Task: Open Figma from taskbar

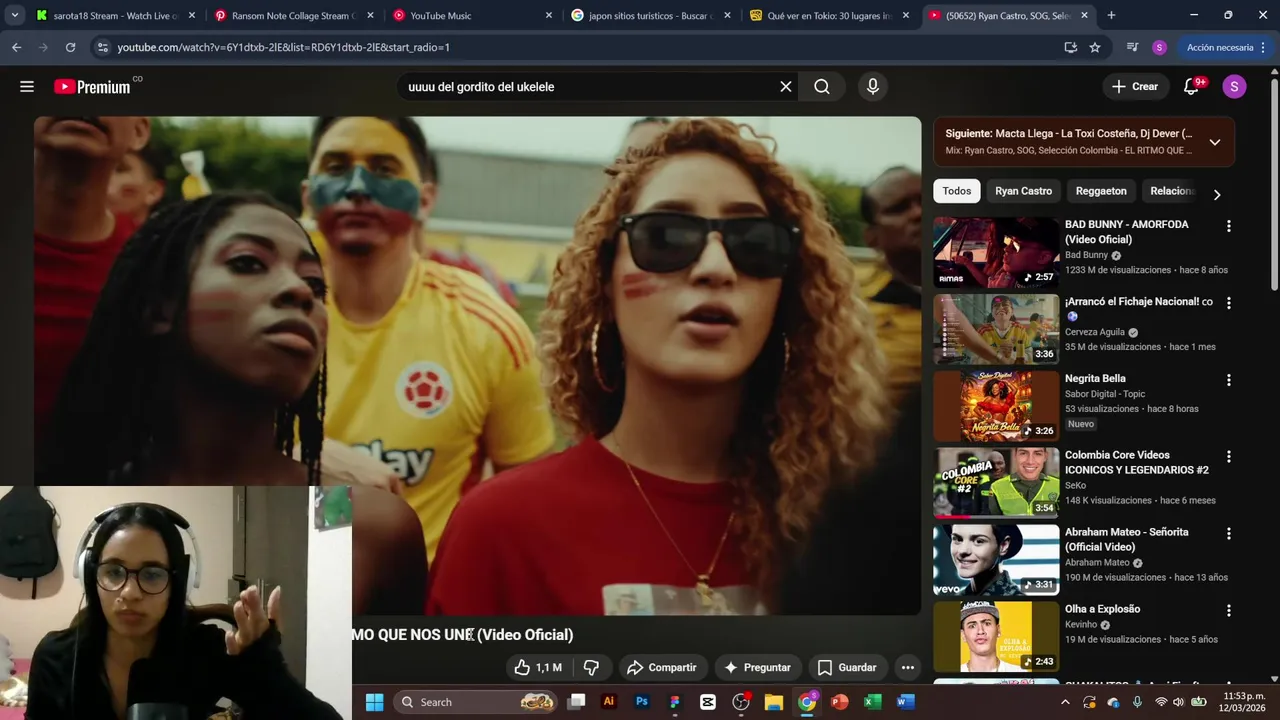Action: pos(675,702)
